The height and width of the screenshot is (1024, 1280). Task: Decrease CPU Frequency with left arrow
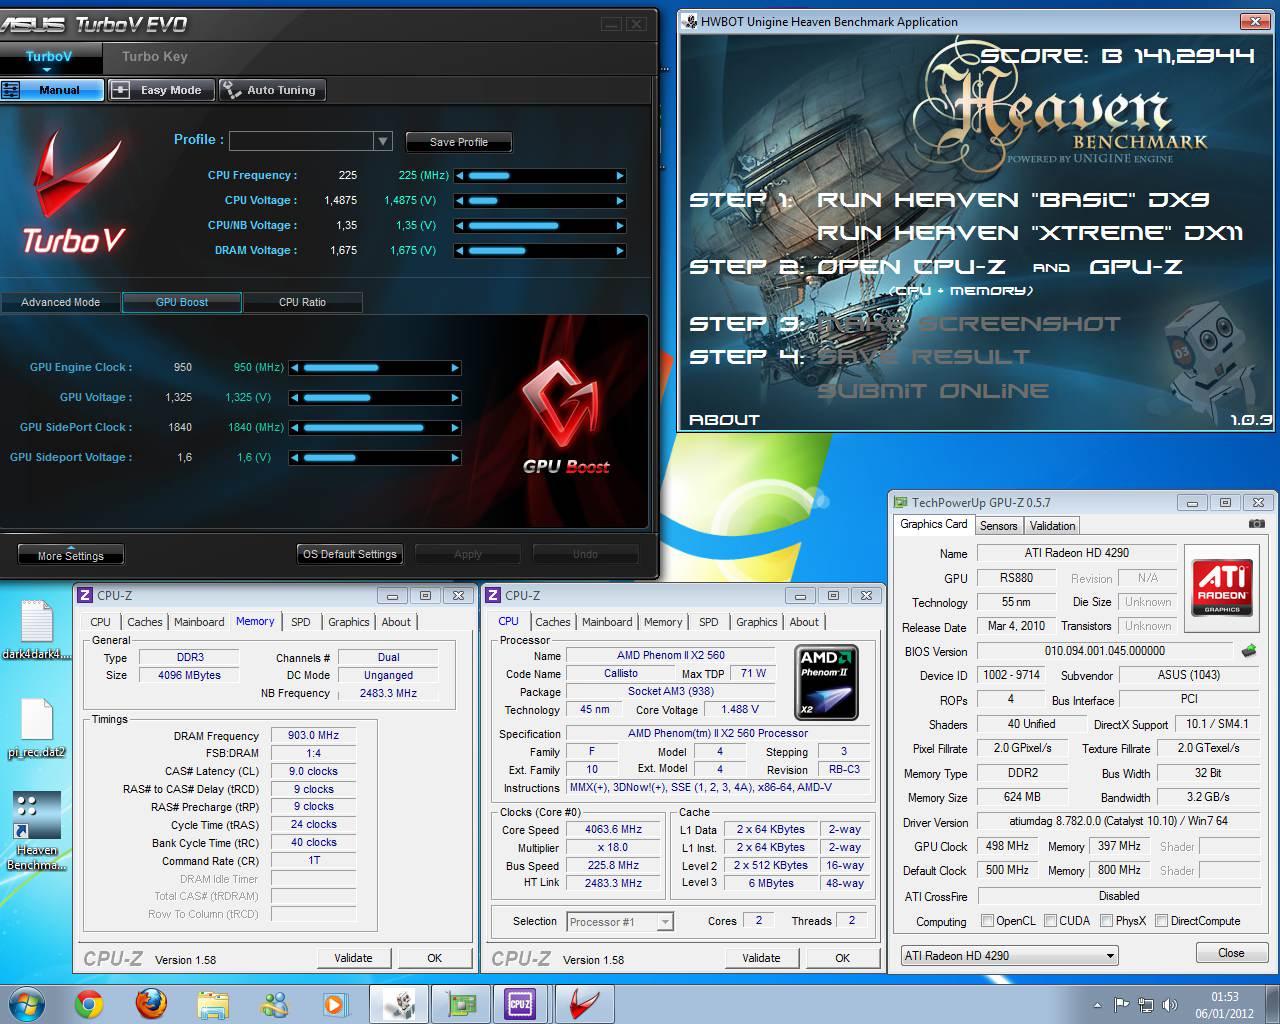460,176
